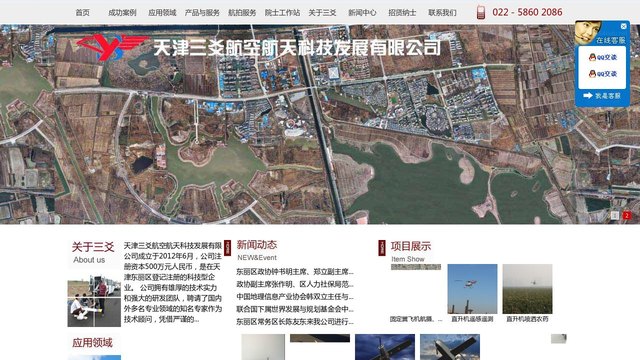Click the 我是客服 arrow button
This screenshot has height=360, width=640.
pos(602,96)
